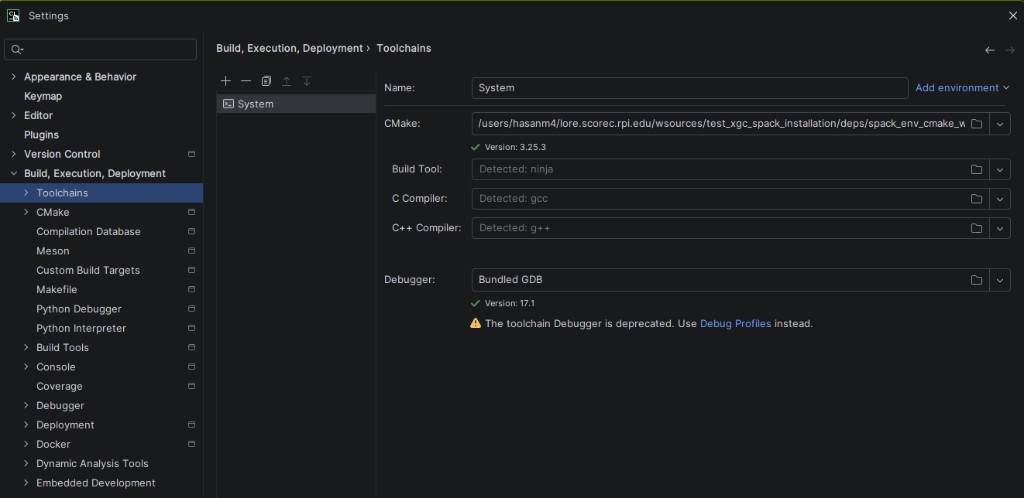Expand Appearance & Behavior section
The height and width of the screenshot is (498, 1024).
pyautogui.click(x=14, y=77)
